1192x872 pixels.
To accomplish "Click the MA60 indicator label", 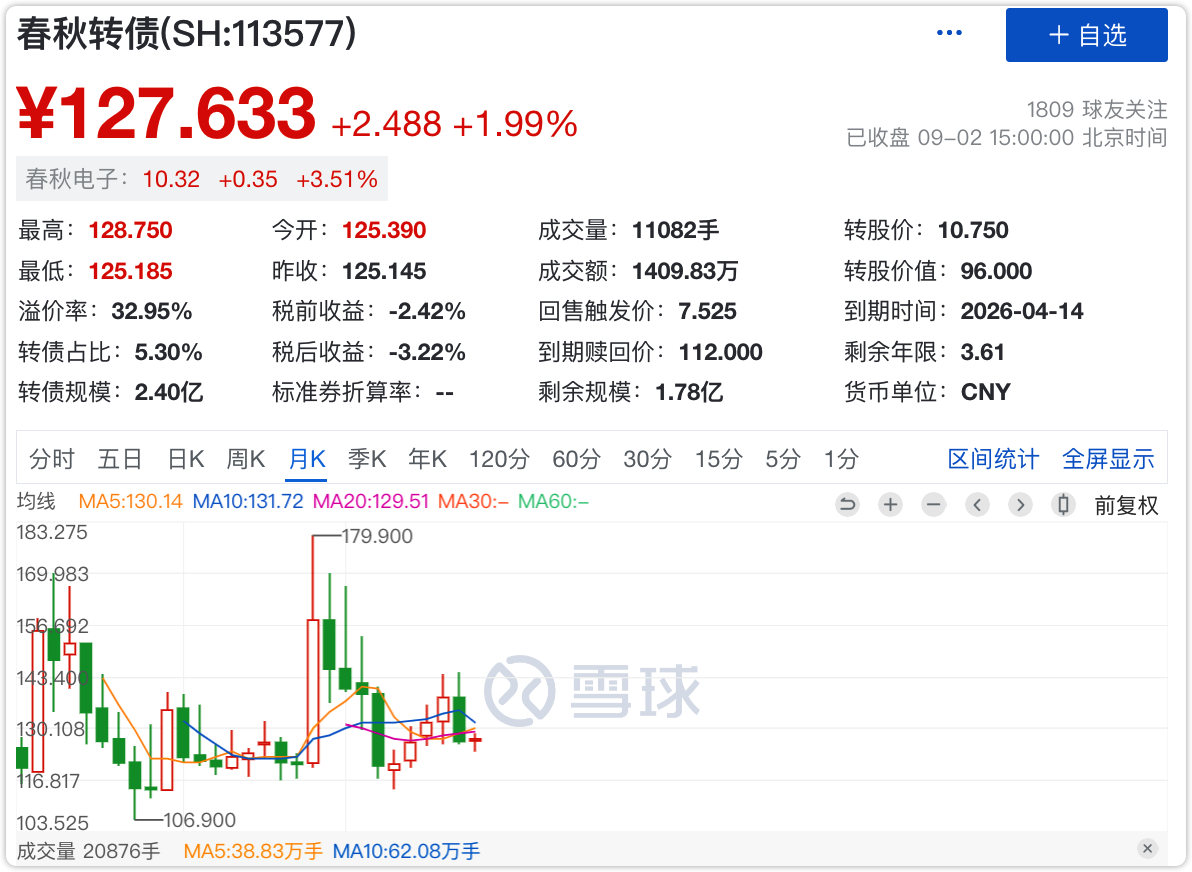I will (x=553, y=501).
